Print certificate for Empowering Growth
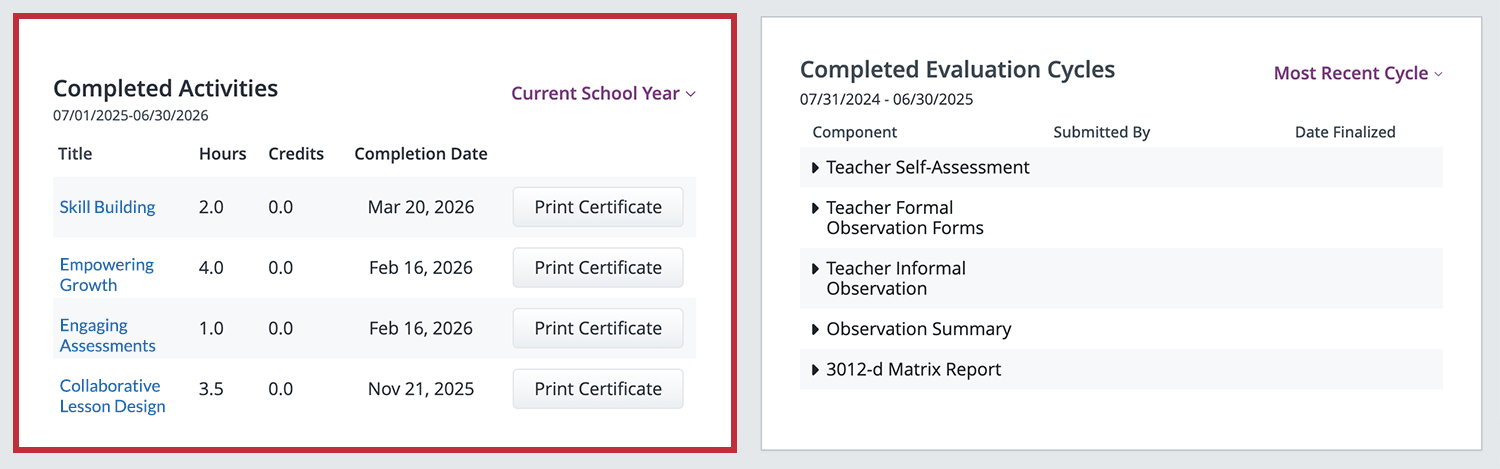This screenshot has height=469, width=1500. [598, 267]
